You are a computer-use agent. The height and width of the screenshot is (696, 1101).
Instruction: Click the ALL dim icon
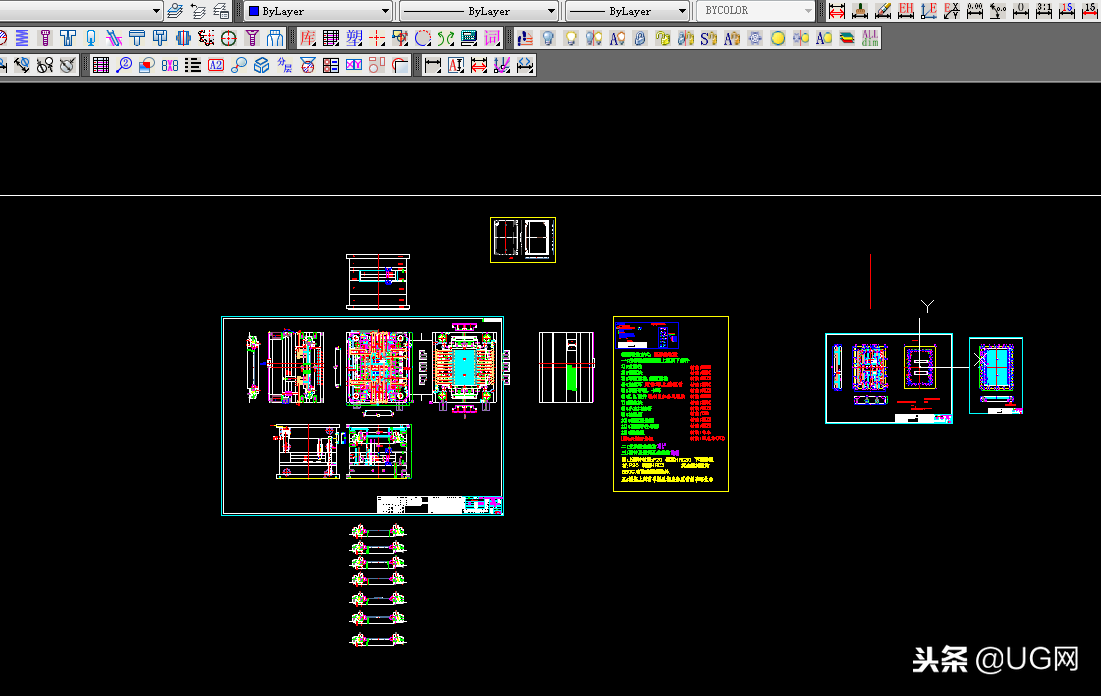tap(870, 38)
